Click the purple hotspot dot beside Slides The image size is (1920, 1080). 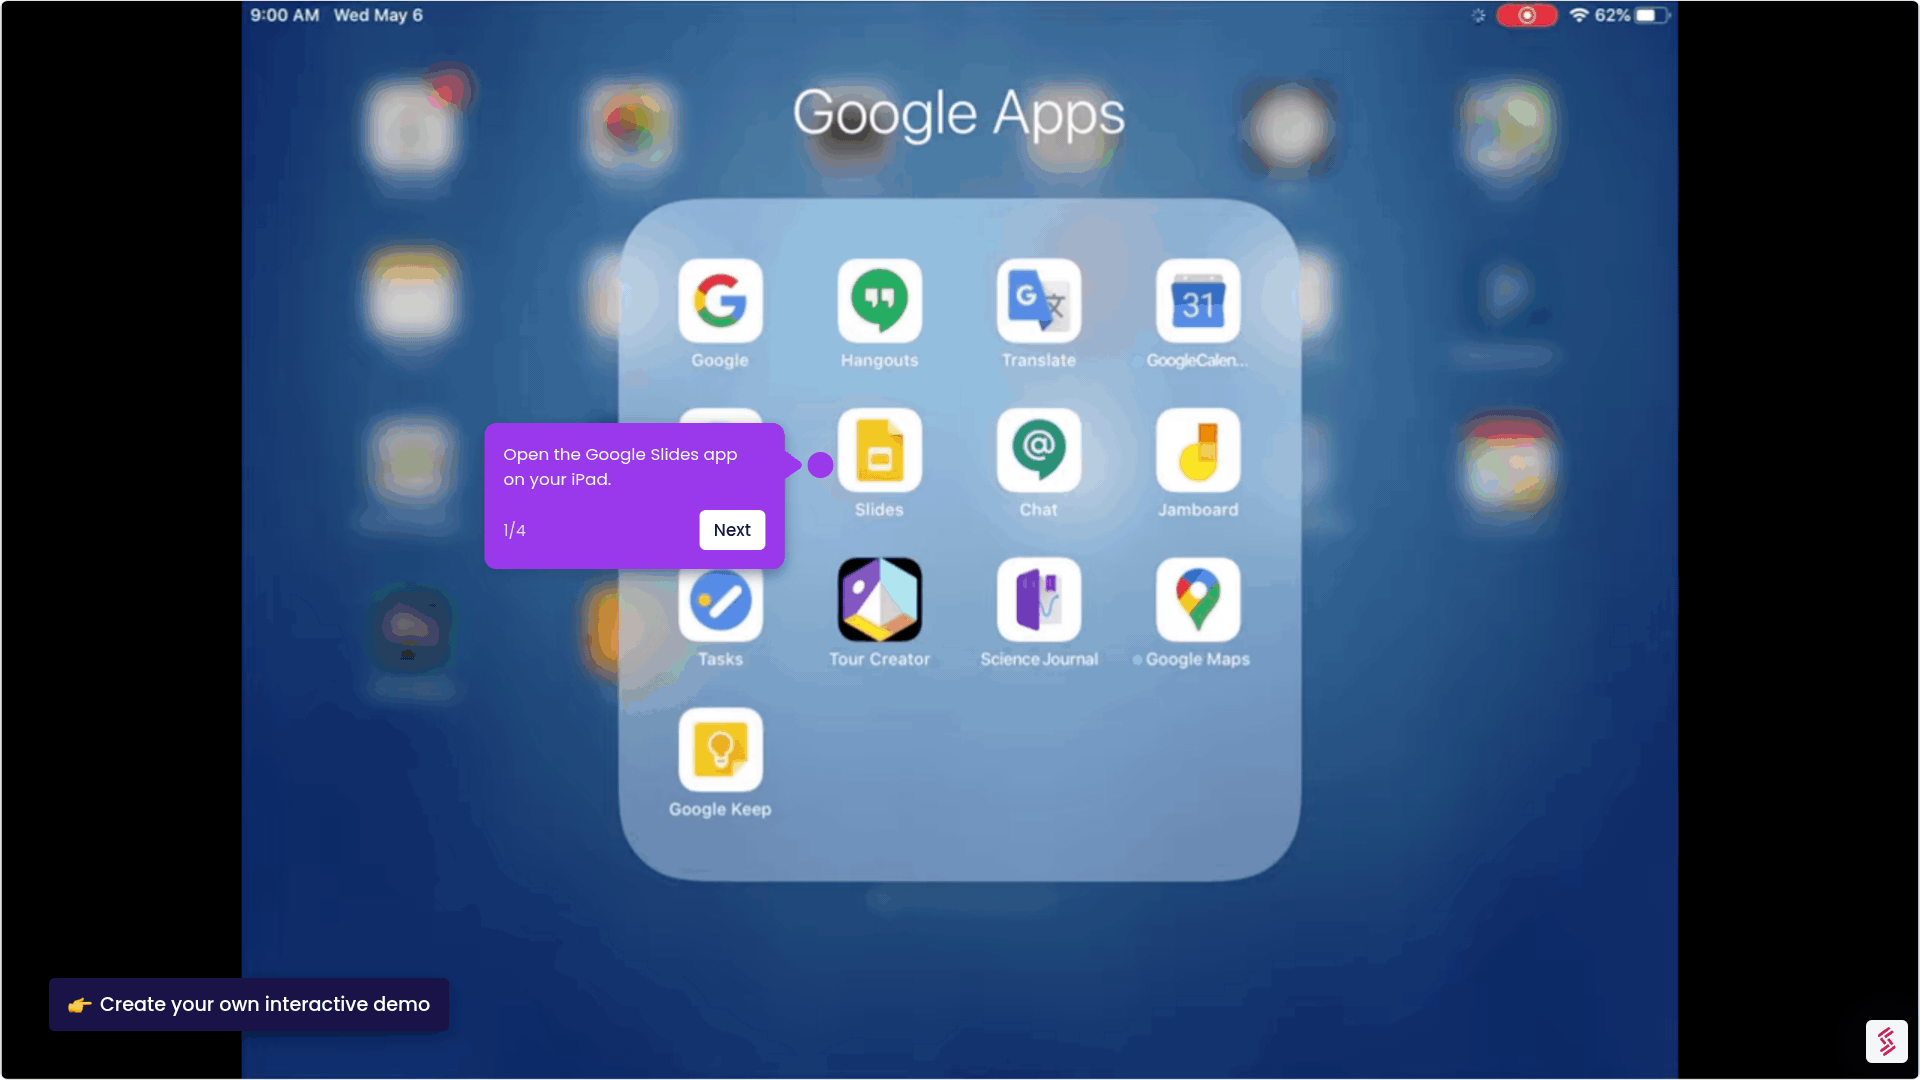(x=820, y=465)
